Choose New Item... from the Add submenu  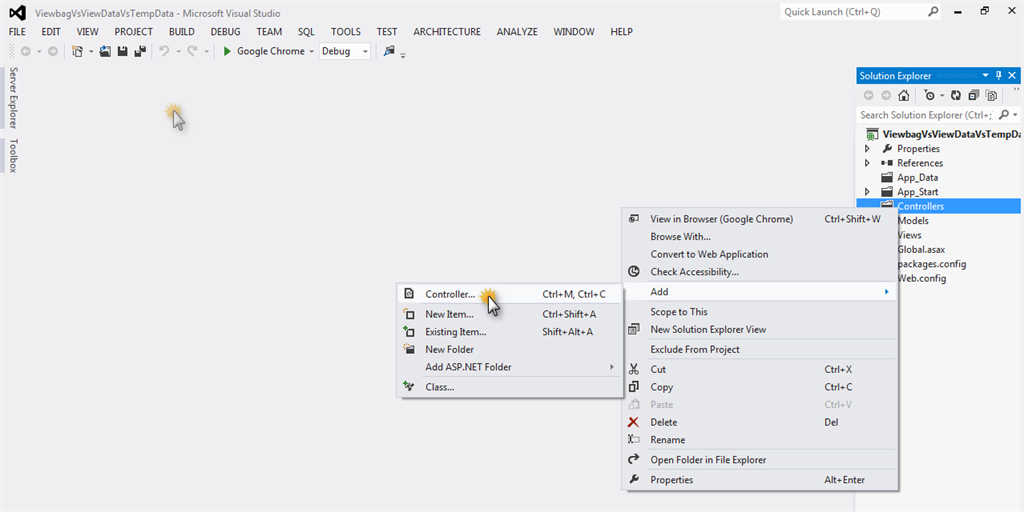(x=510, y=314)
